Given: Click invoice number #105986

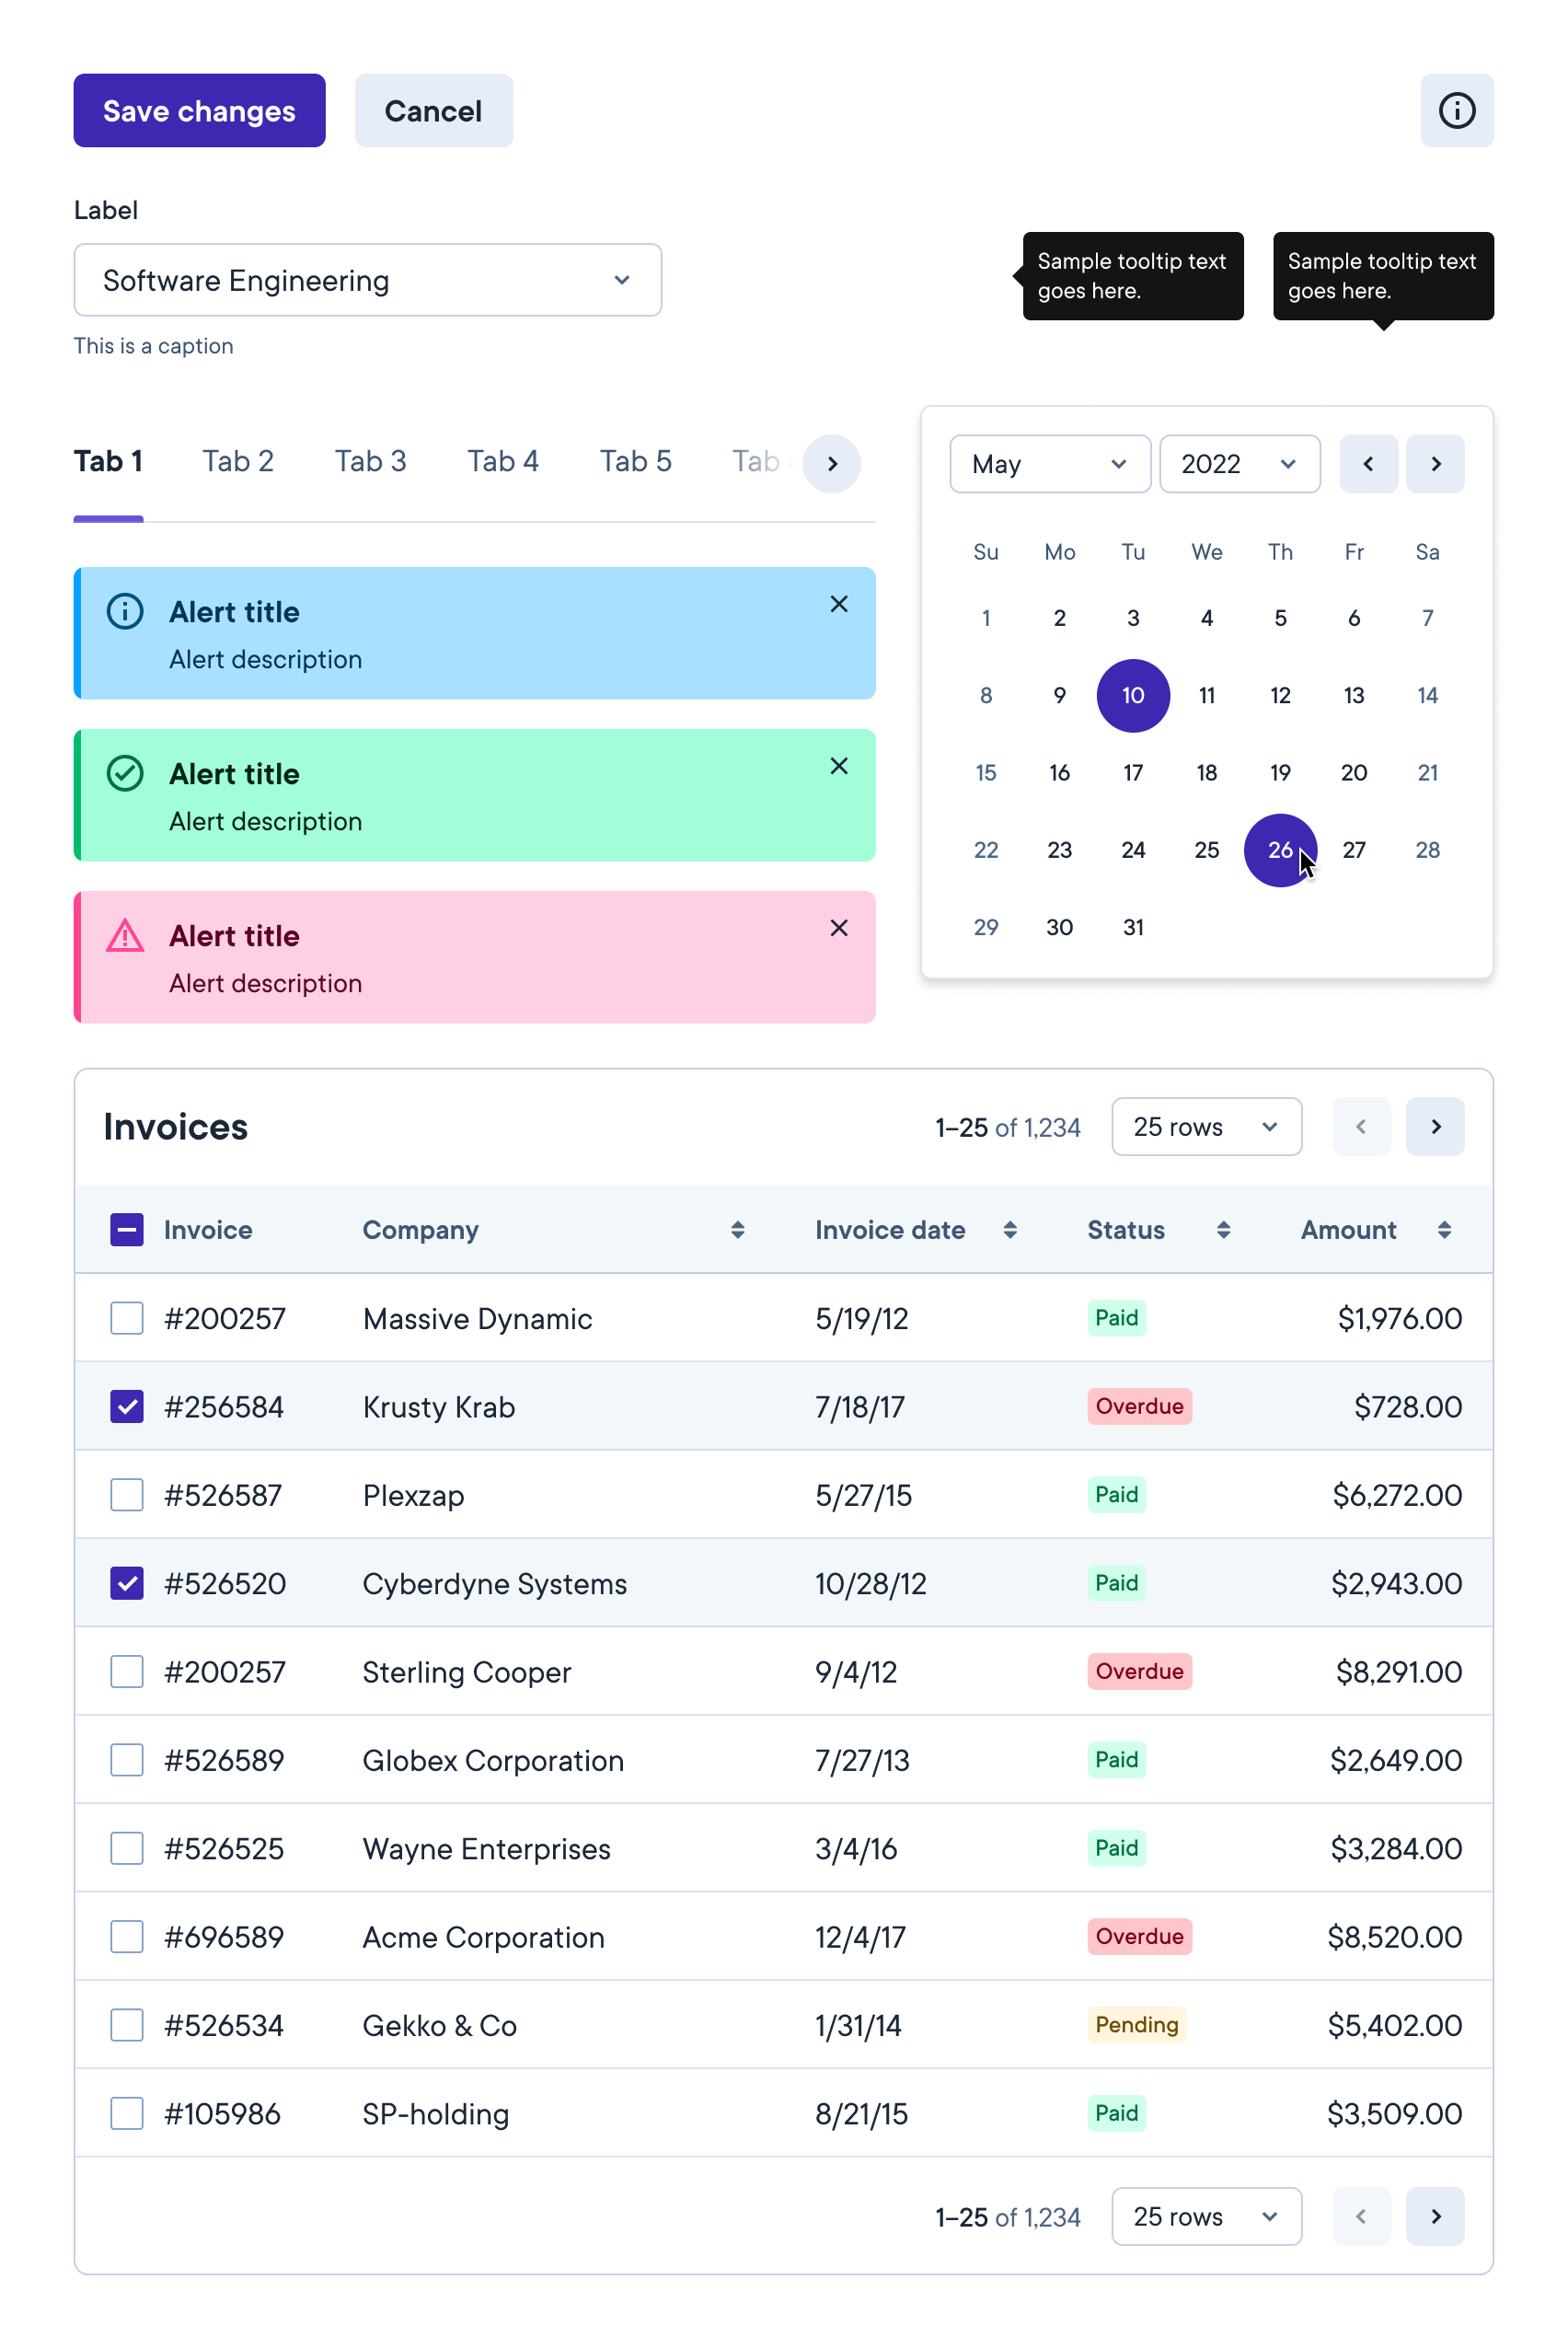Looking at the screenshot, I should (222, 2114).
